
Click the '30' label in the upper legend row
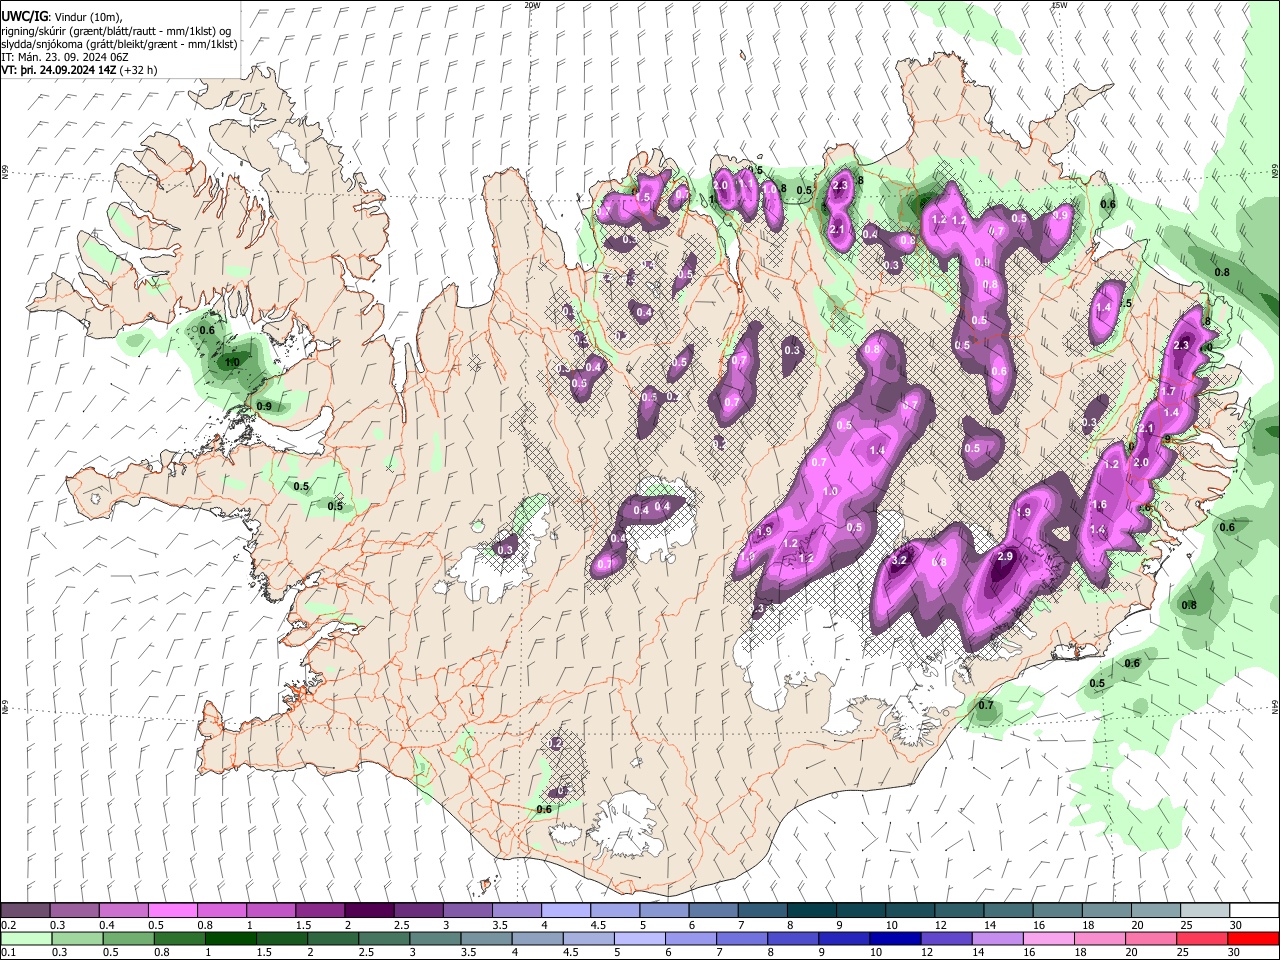point(1236,925)
